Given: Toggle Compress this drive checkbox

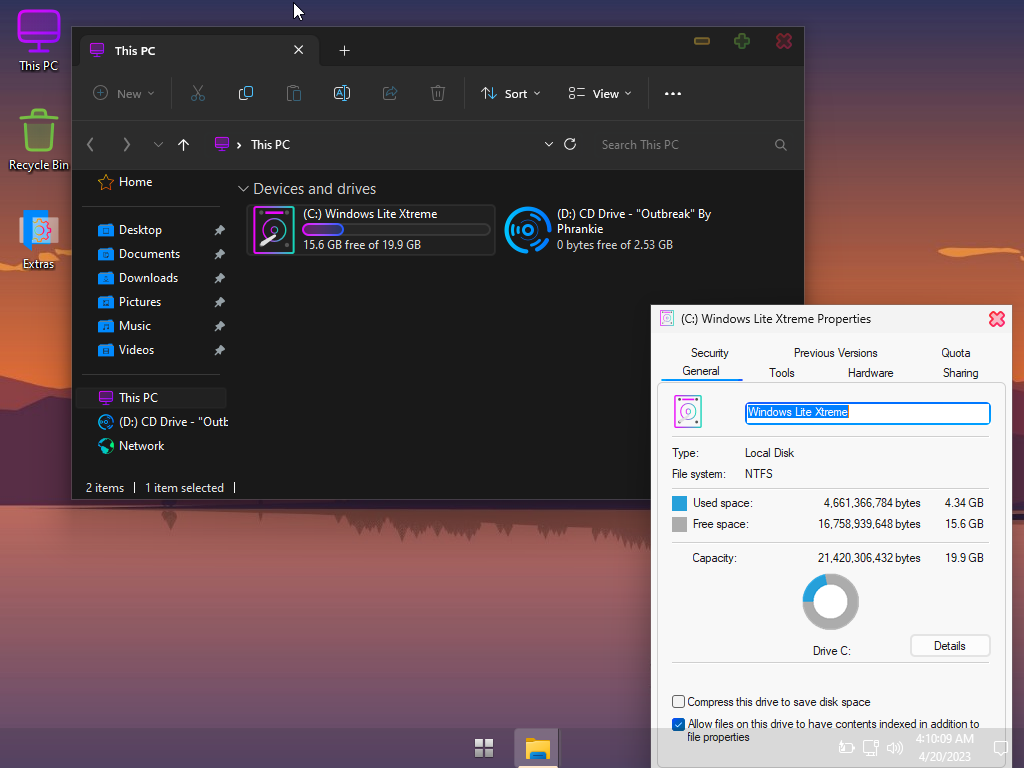Looking at the screenshot, I should [x=679, y=701].
